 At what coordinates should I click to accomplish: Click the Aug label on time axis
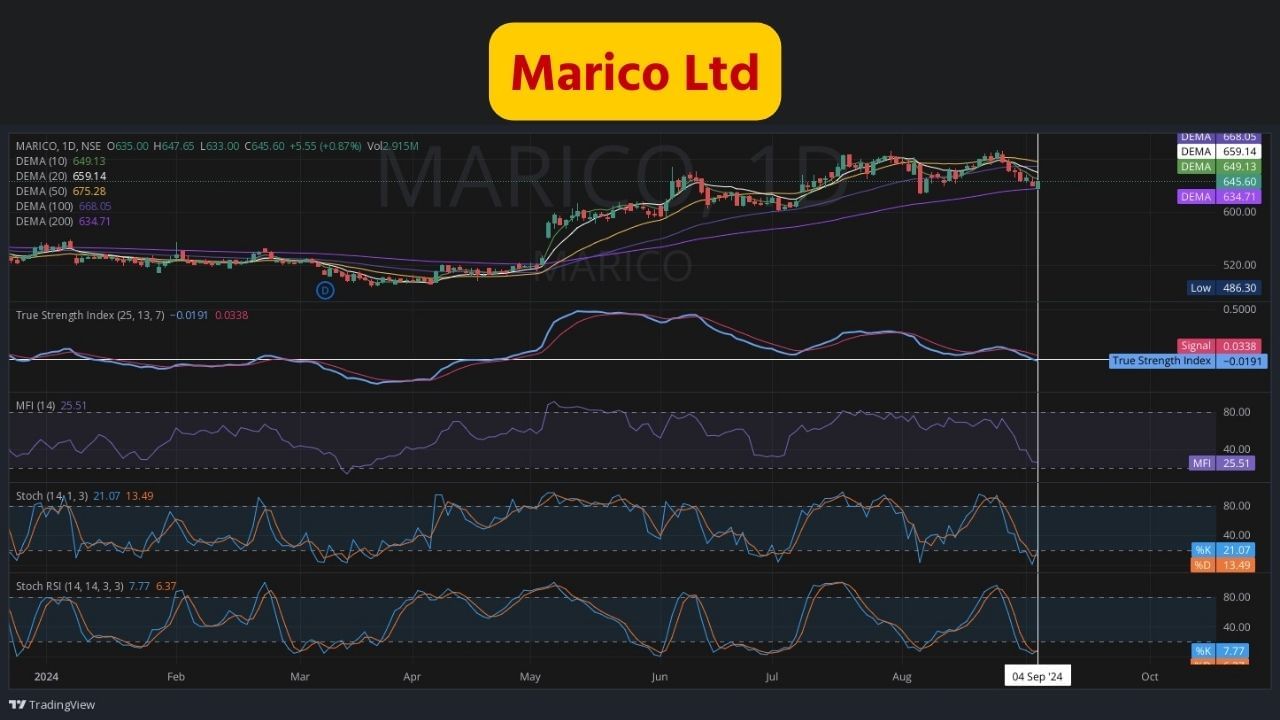[x=902, y=677]
